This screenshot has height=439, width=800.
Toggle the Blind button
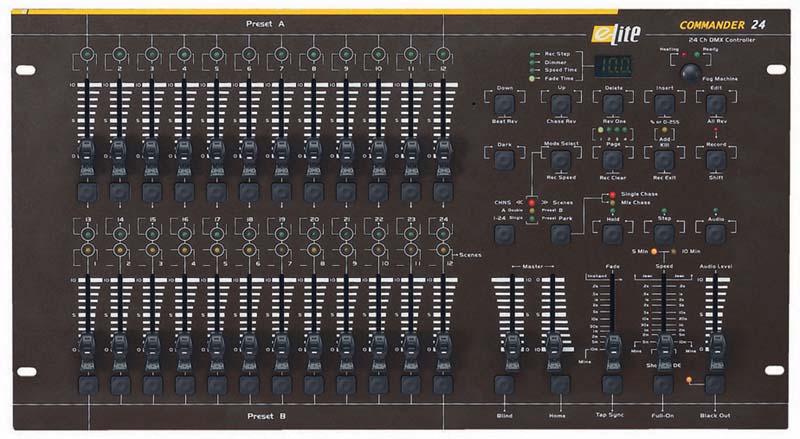(504, 385)
